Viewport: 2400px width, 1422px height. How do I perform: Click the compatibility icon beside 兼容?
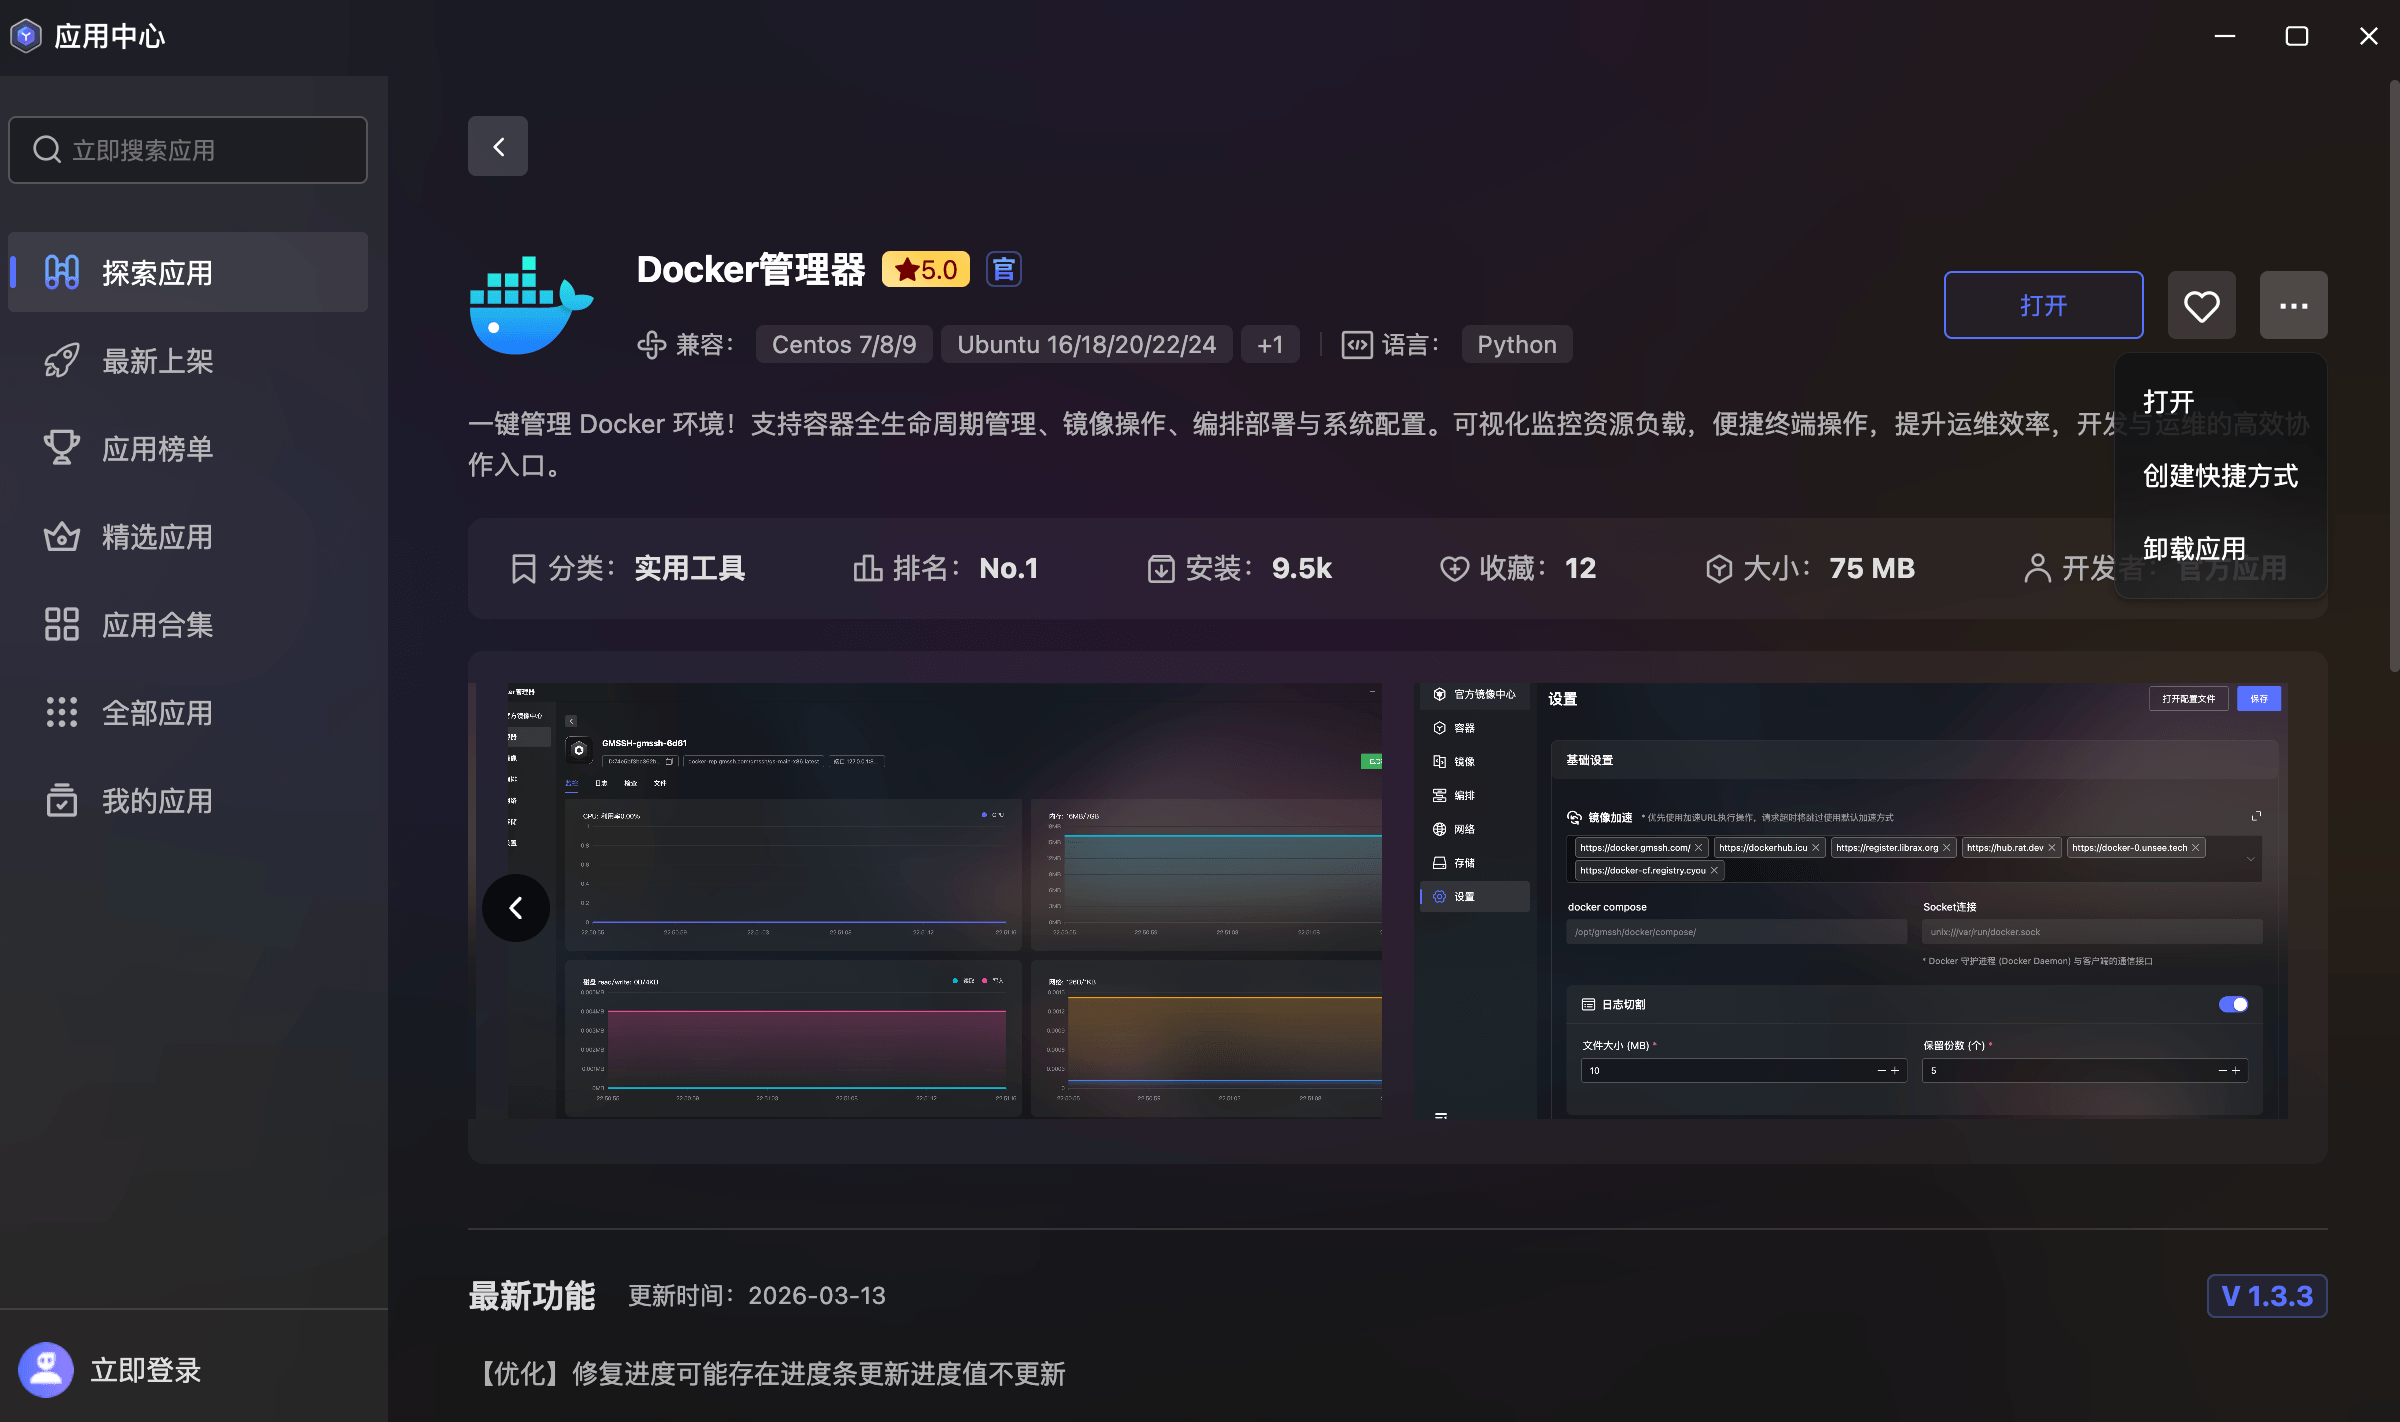[651, 345]
